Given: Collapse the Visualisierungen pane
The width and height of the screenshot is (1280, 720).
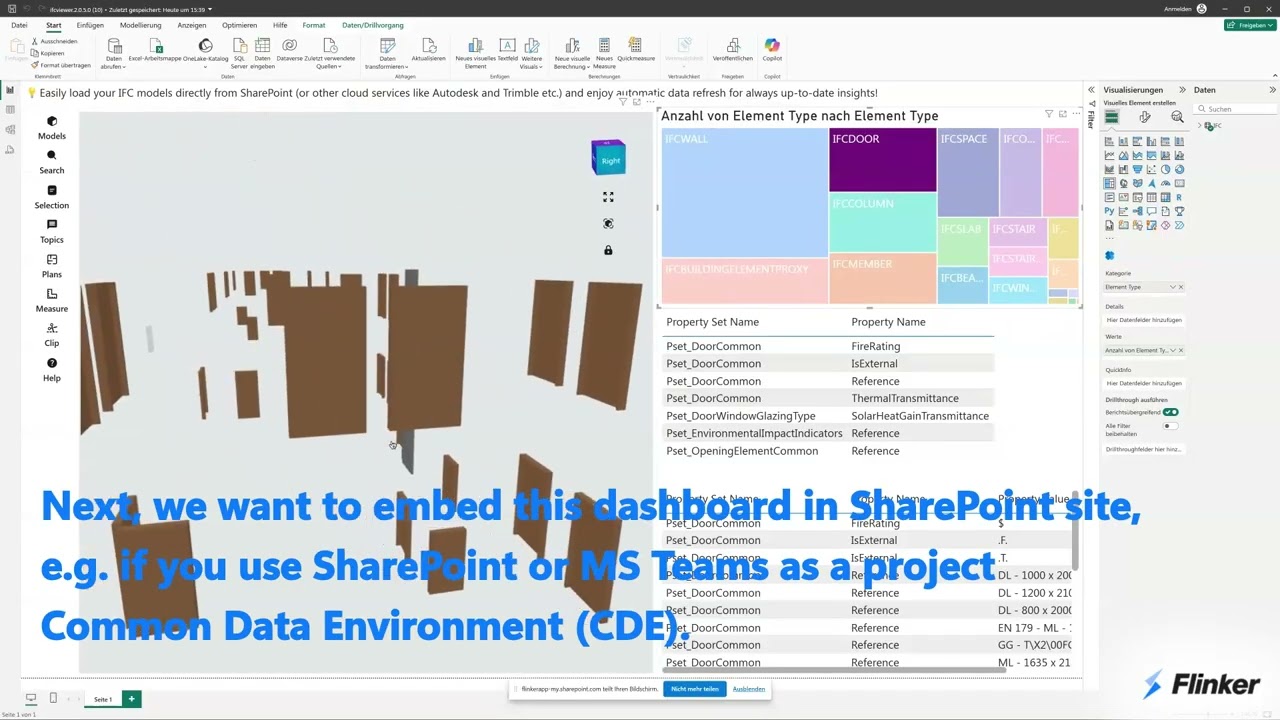Looking at the screenshot, I should [x=1182, y=90].
